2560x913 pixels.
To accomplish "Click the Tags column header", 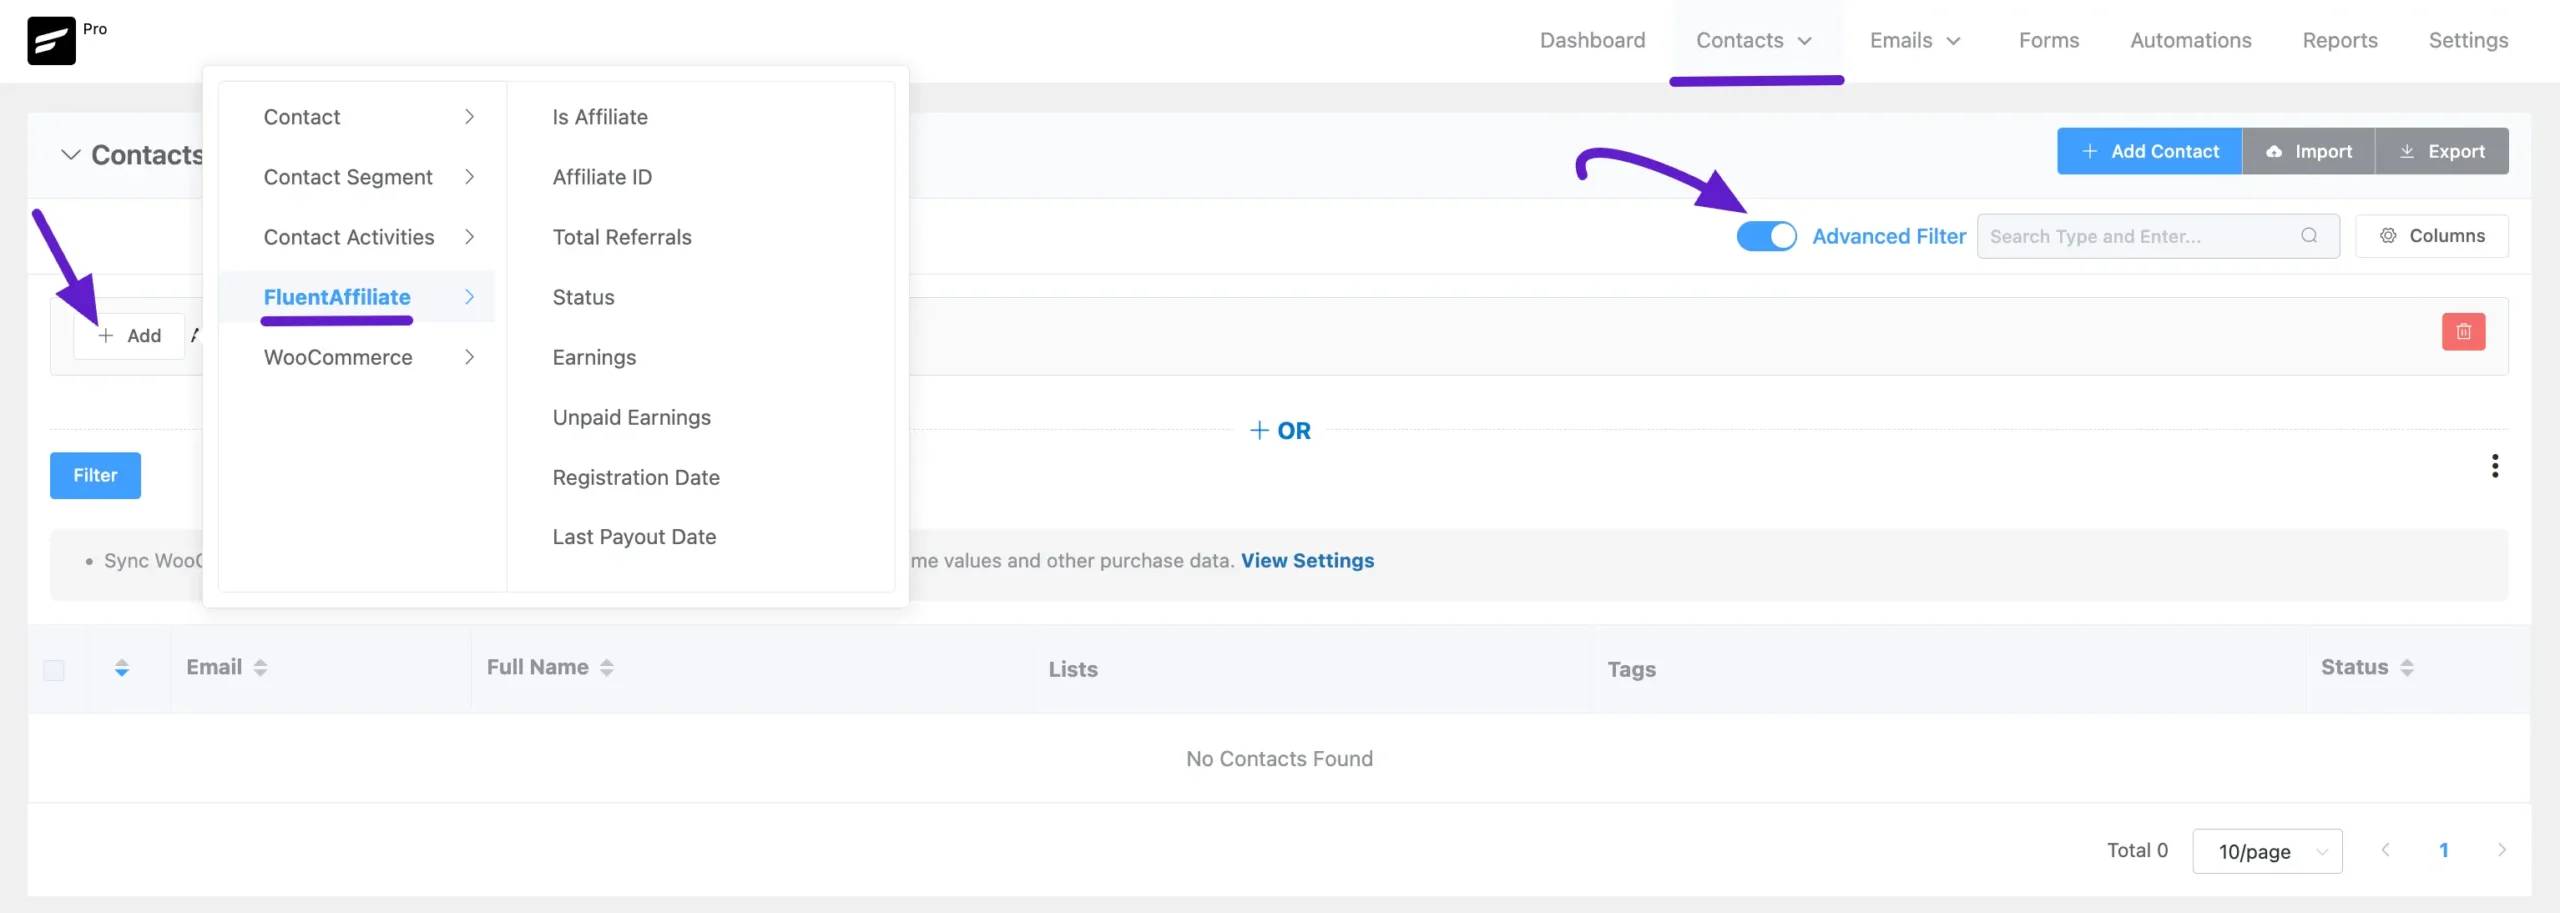I will click(1631, 669).
